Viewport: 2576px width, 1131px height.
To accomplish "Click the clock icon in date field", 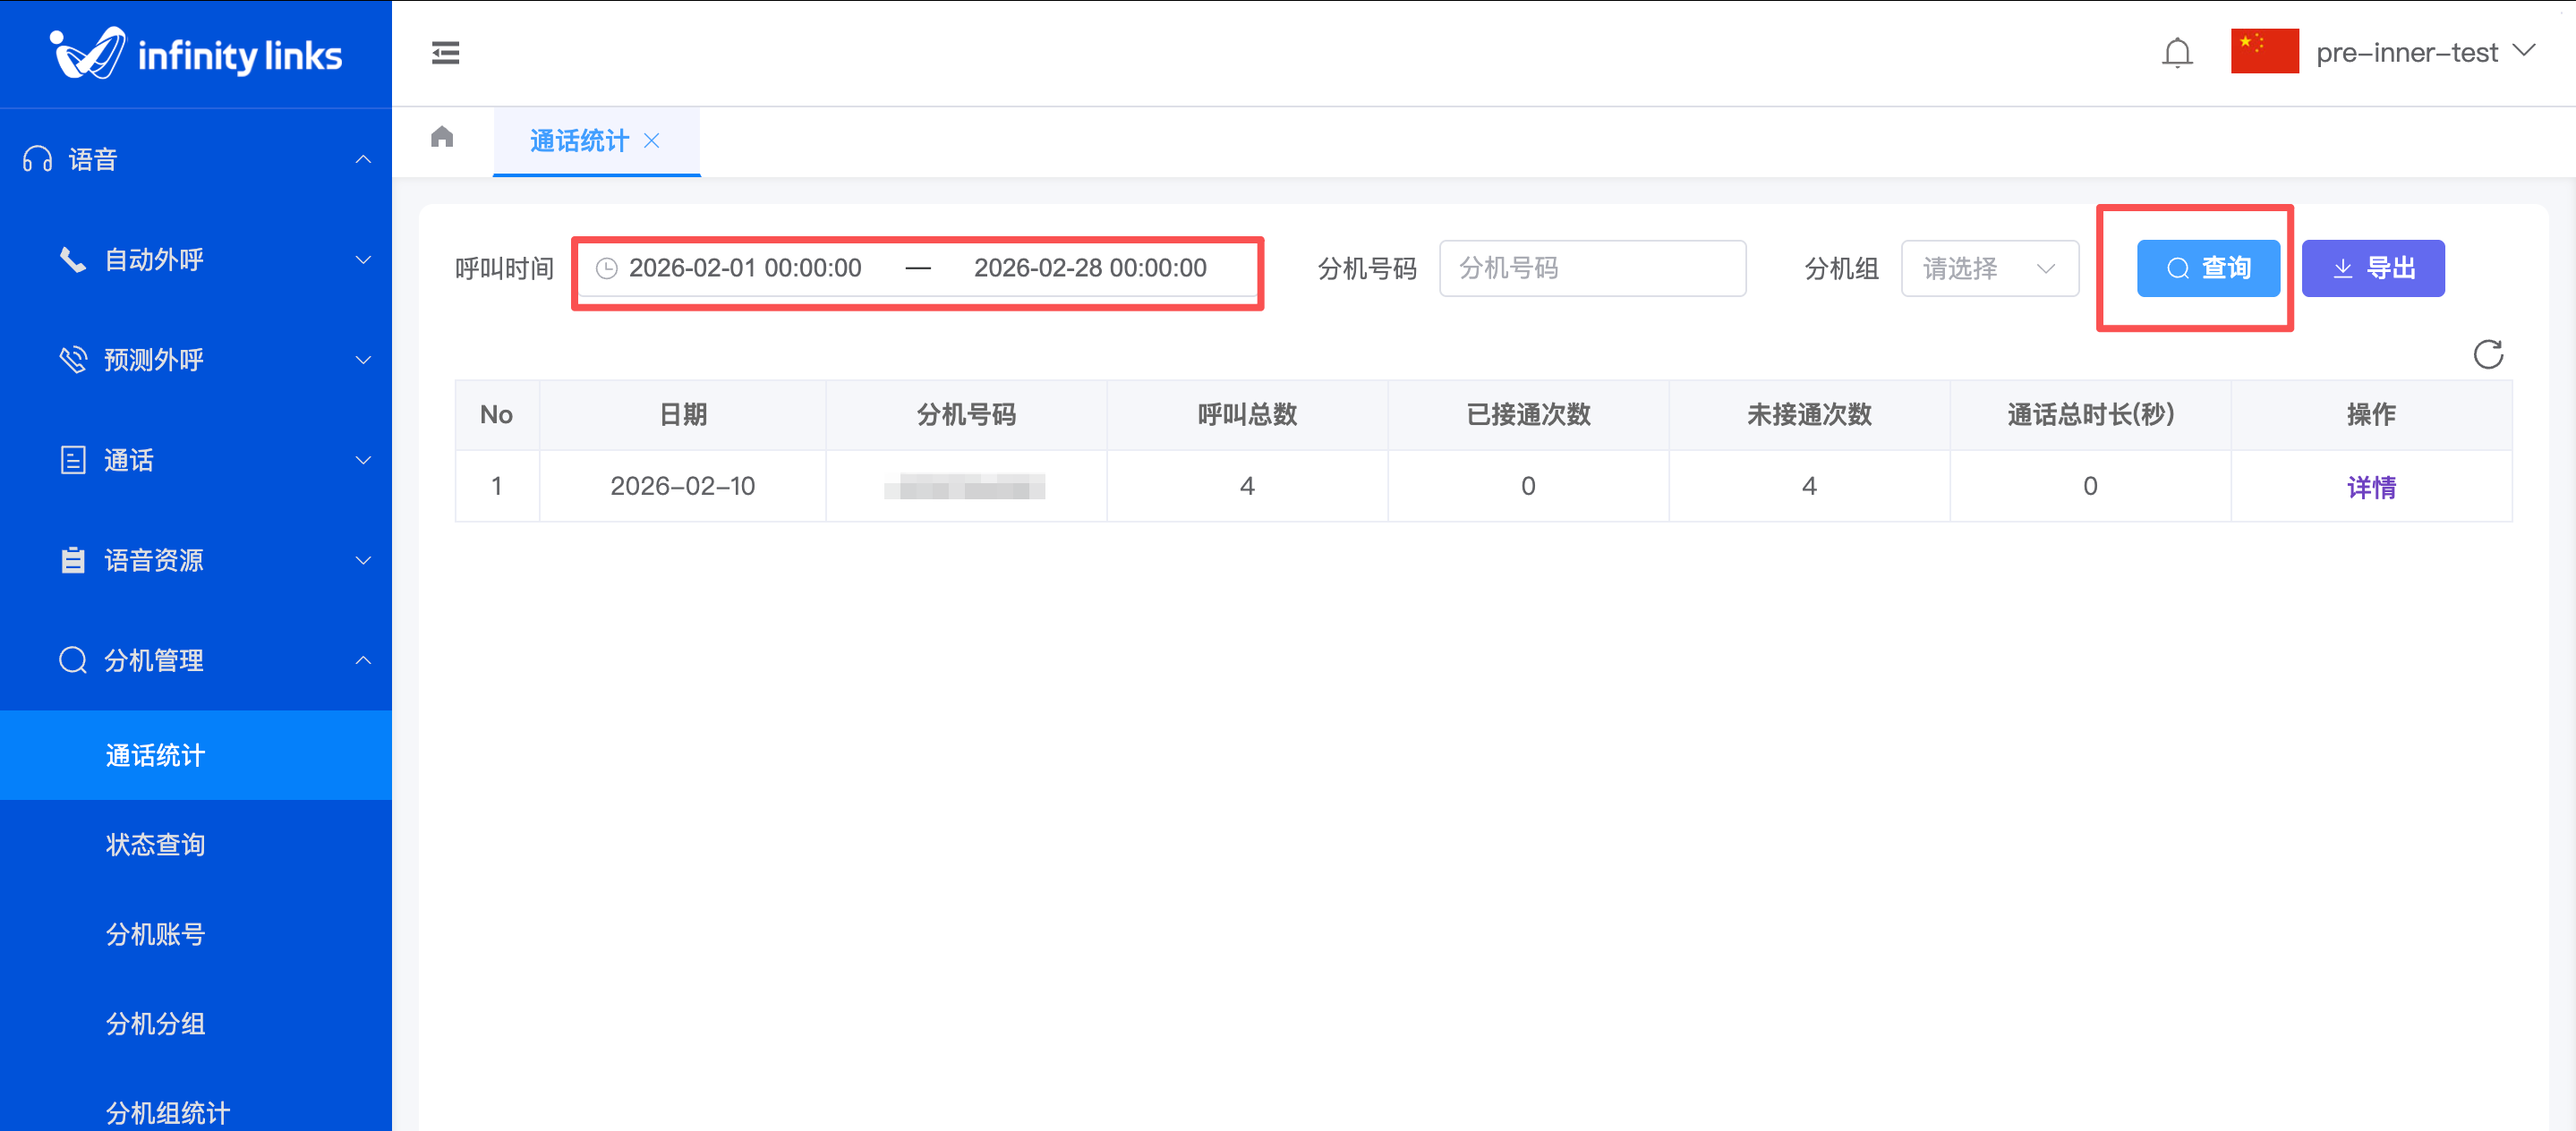I will [606, 268].
